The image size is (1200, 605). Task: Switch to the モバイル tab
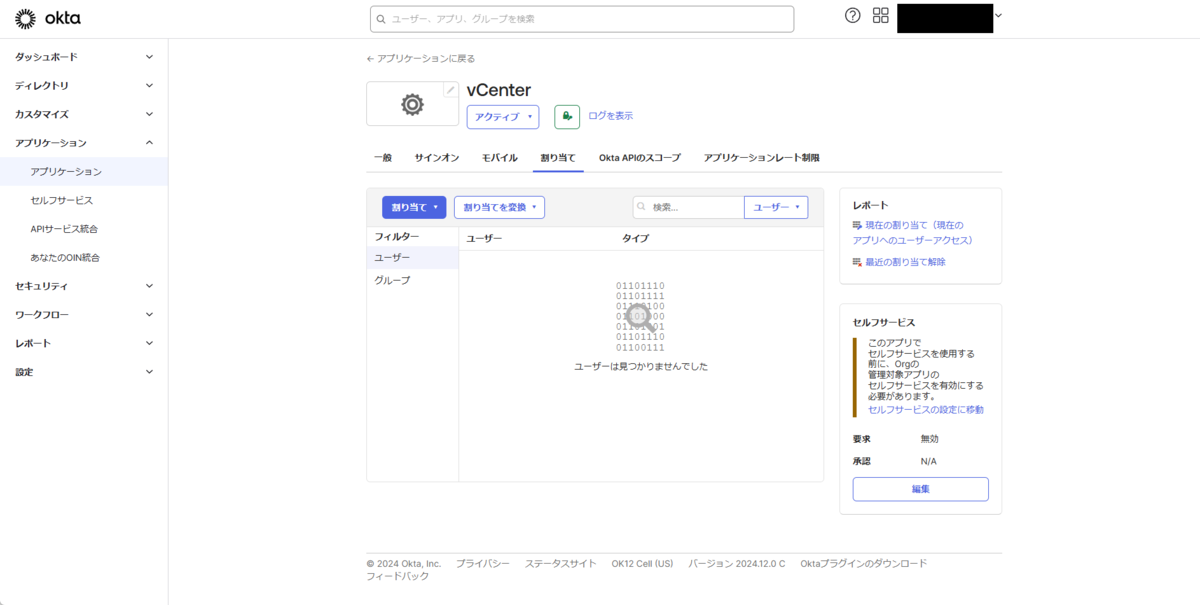[x=500, y=158]
